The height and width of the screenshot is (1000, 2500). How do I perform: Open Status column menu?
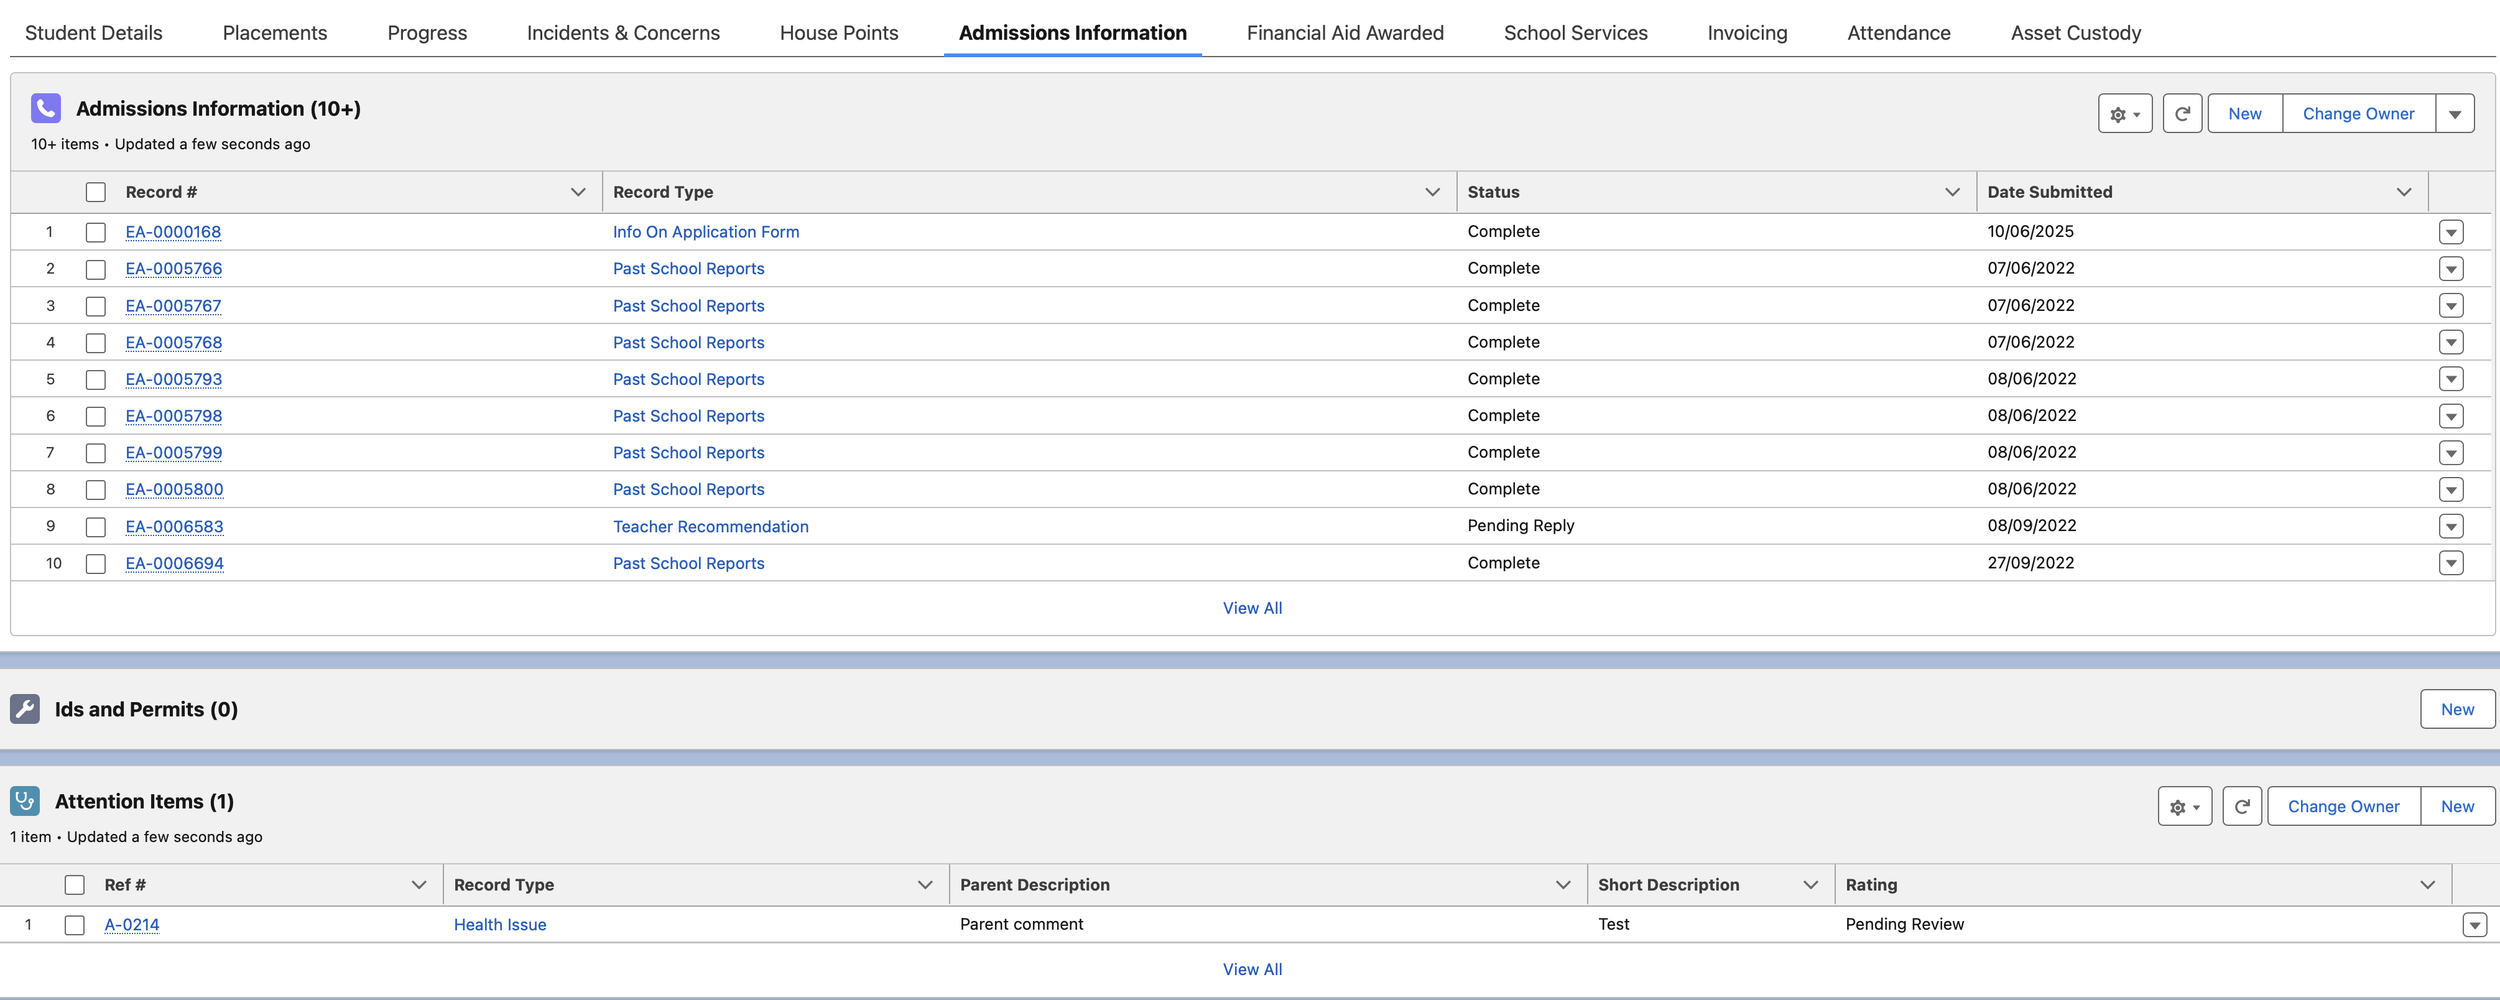click(1952, 192)
